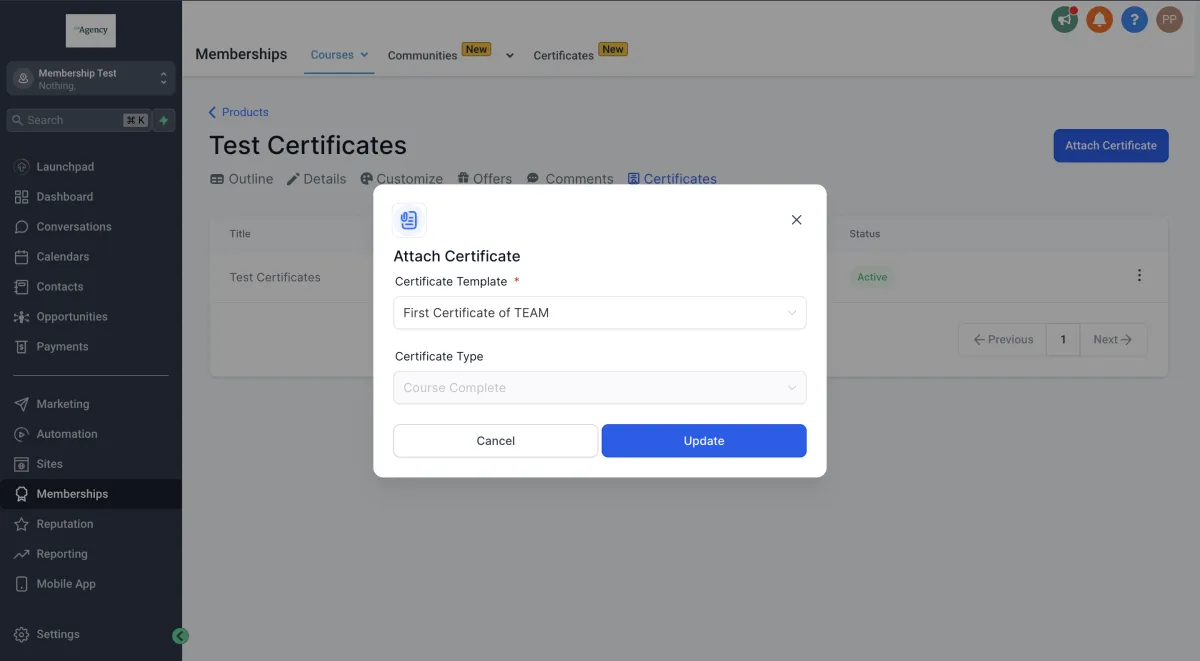Click the Reputation star icon
1200x661 pixels.
[21, 524]
